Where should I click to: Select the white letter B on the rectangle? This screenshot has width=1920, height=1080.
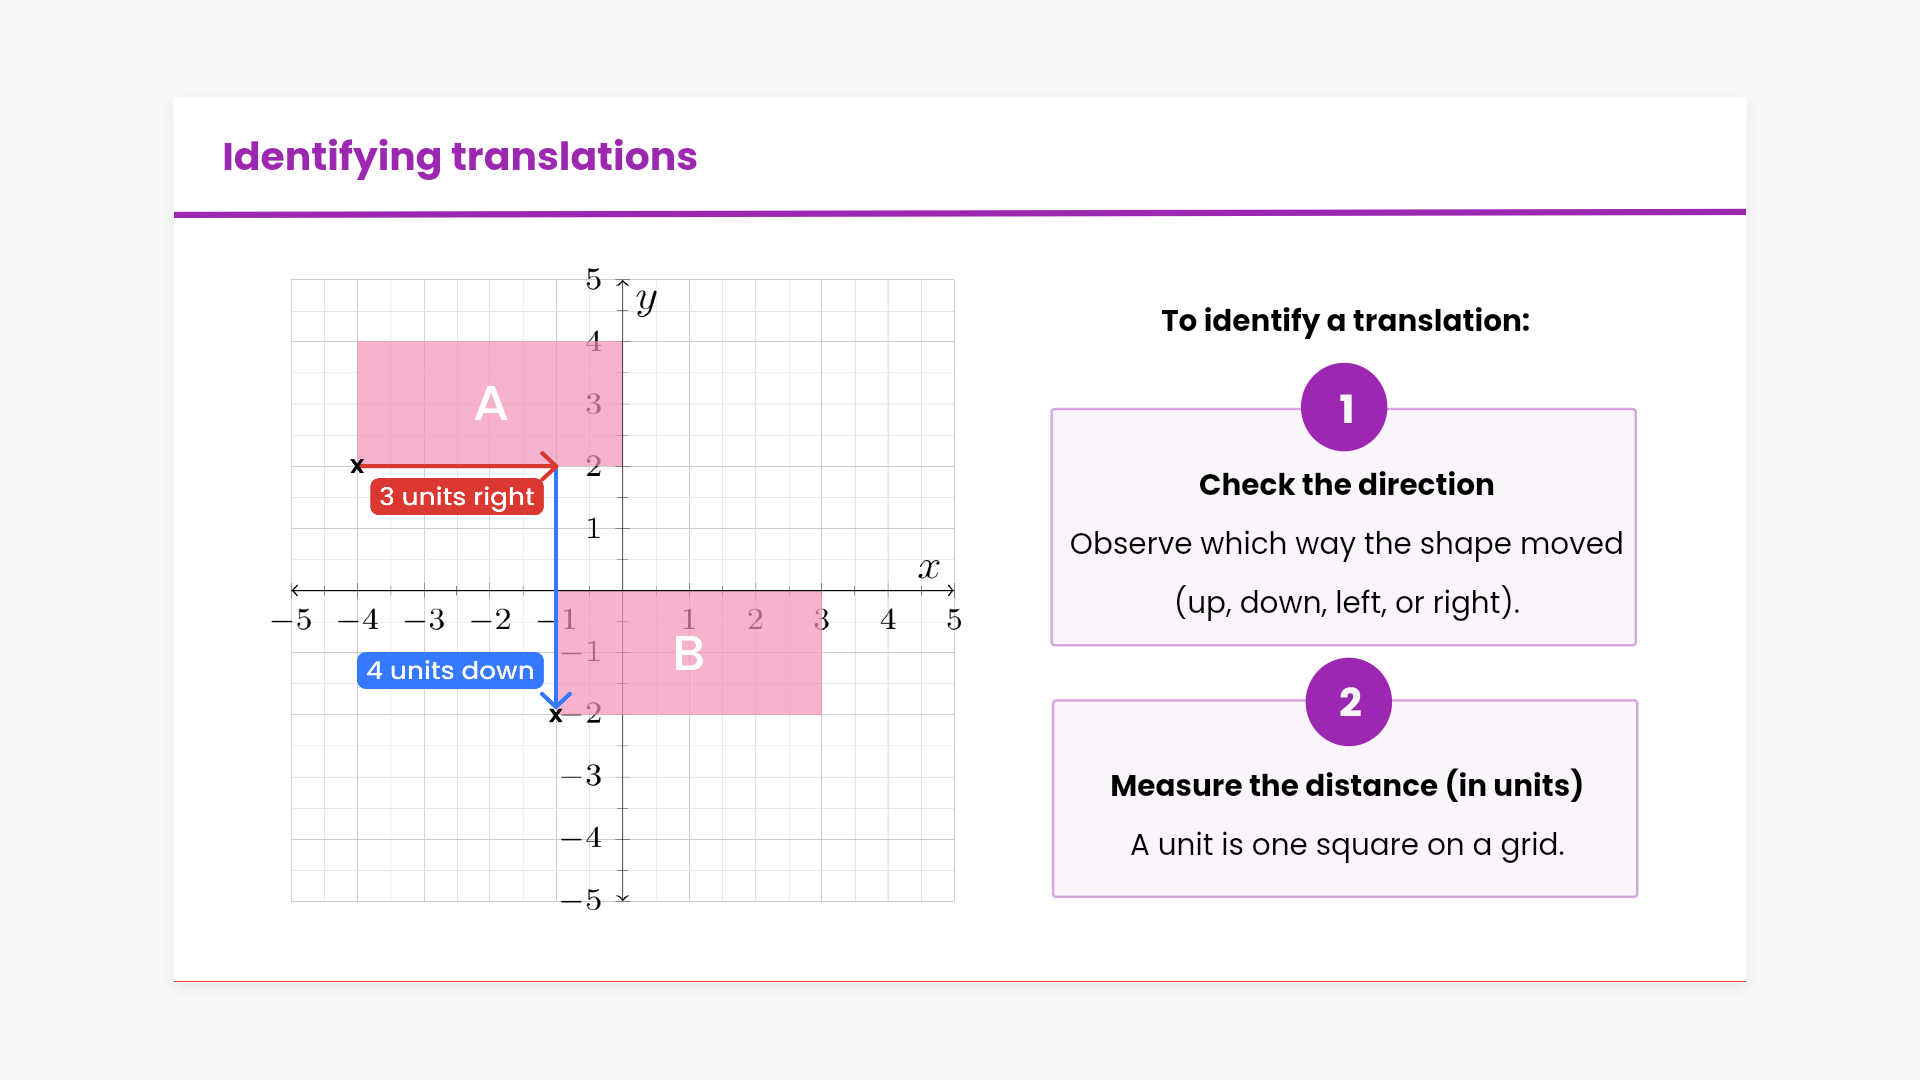(x=688, y=654)
